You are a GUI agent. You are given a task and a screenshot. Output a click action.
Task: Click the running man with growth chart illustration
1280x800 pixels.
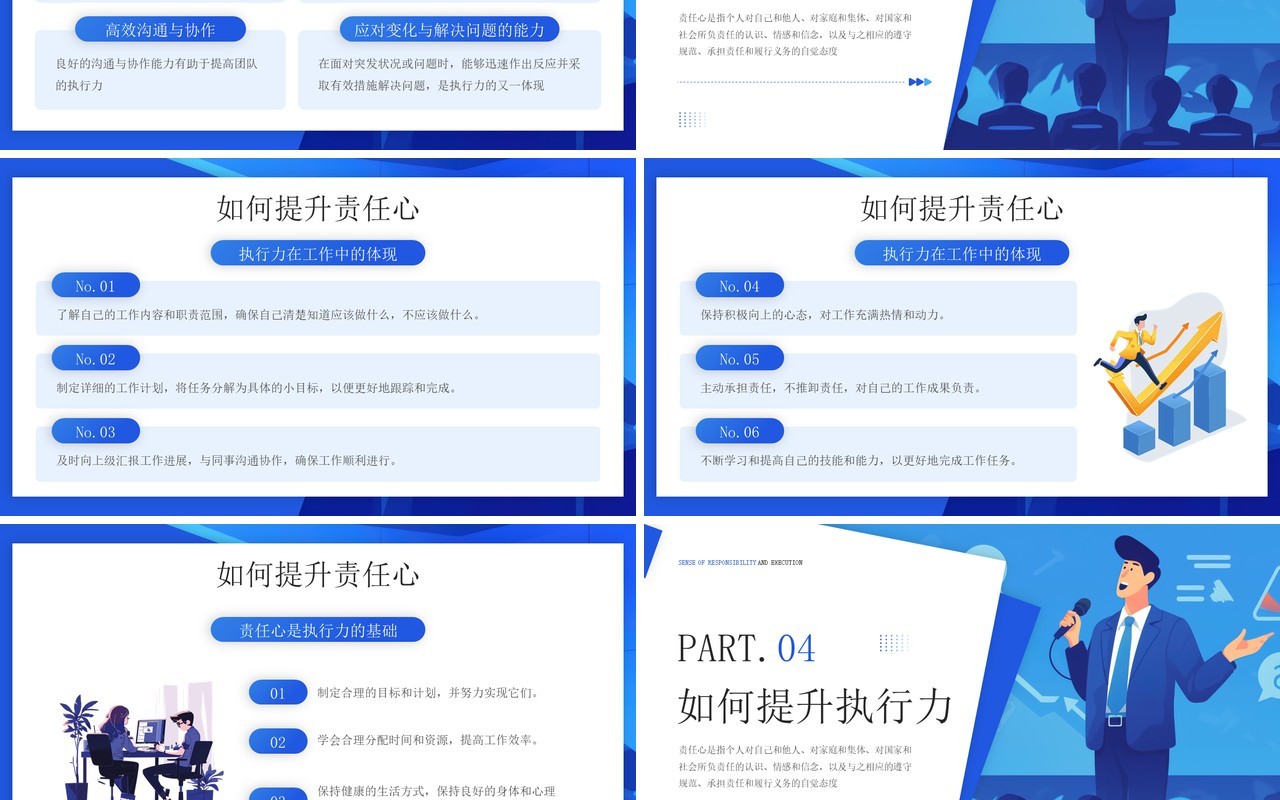[x=1168, y=378]
